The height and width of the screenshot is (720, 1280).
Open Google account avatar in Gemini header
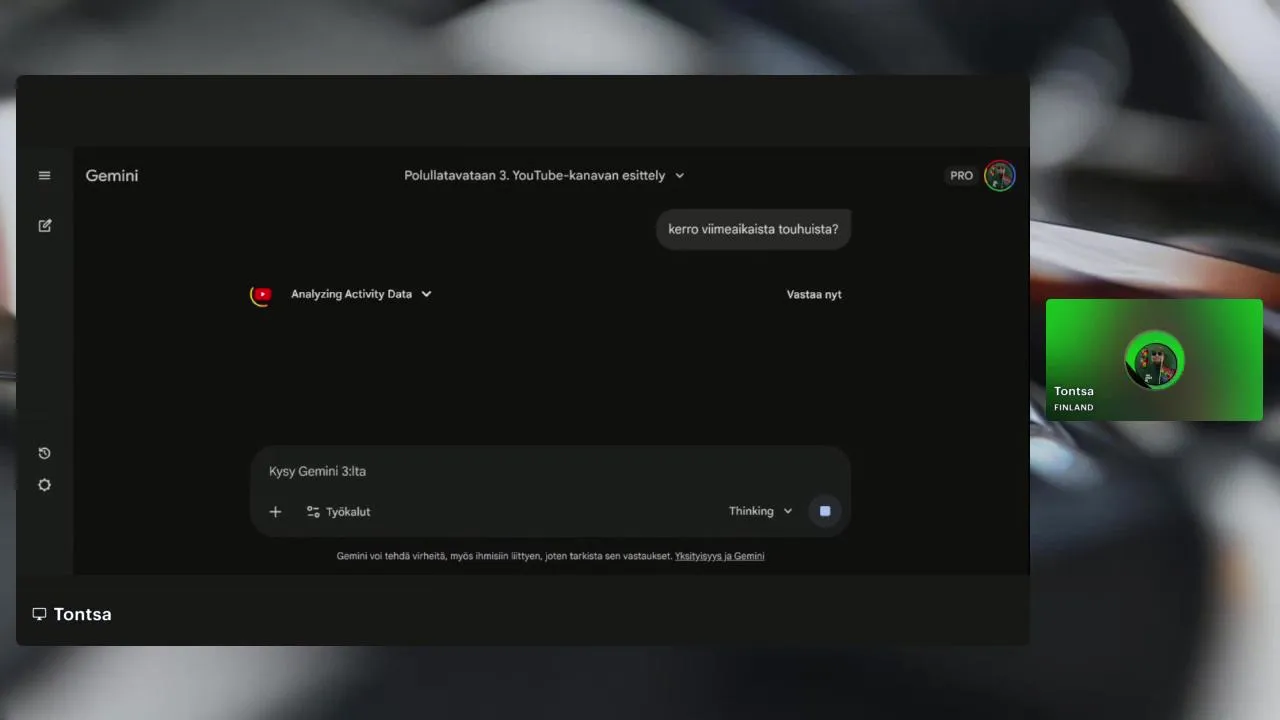(x=999, y=176)
